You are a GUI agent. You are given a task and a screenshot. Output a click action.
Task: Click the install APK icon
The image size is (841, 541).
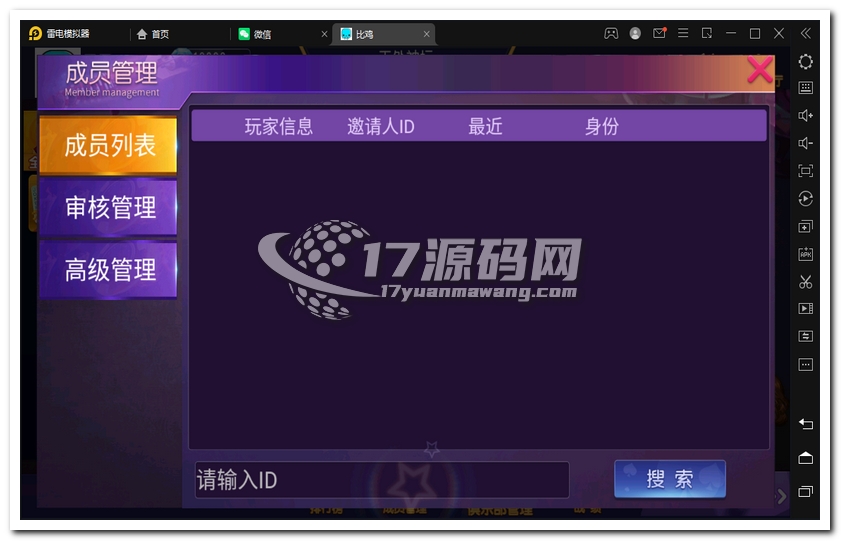[x=806, y=254]
